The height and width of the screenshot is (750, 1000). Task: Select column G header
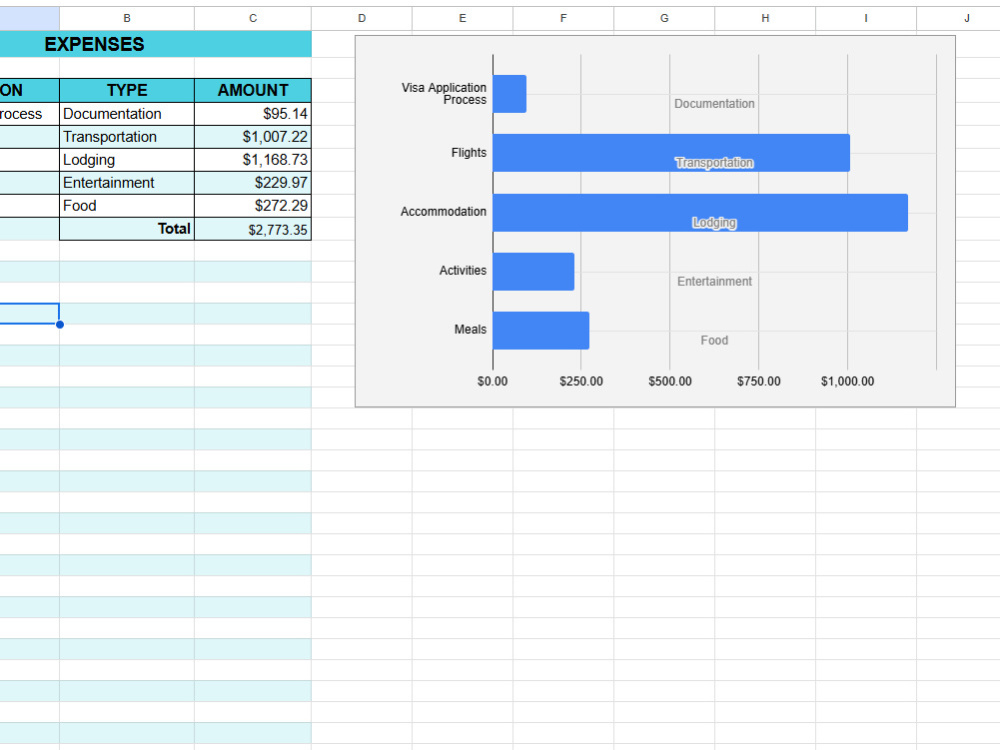tap(664, 18)
